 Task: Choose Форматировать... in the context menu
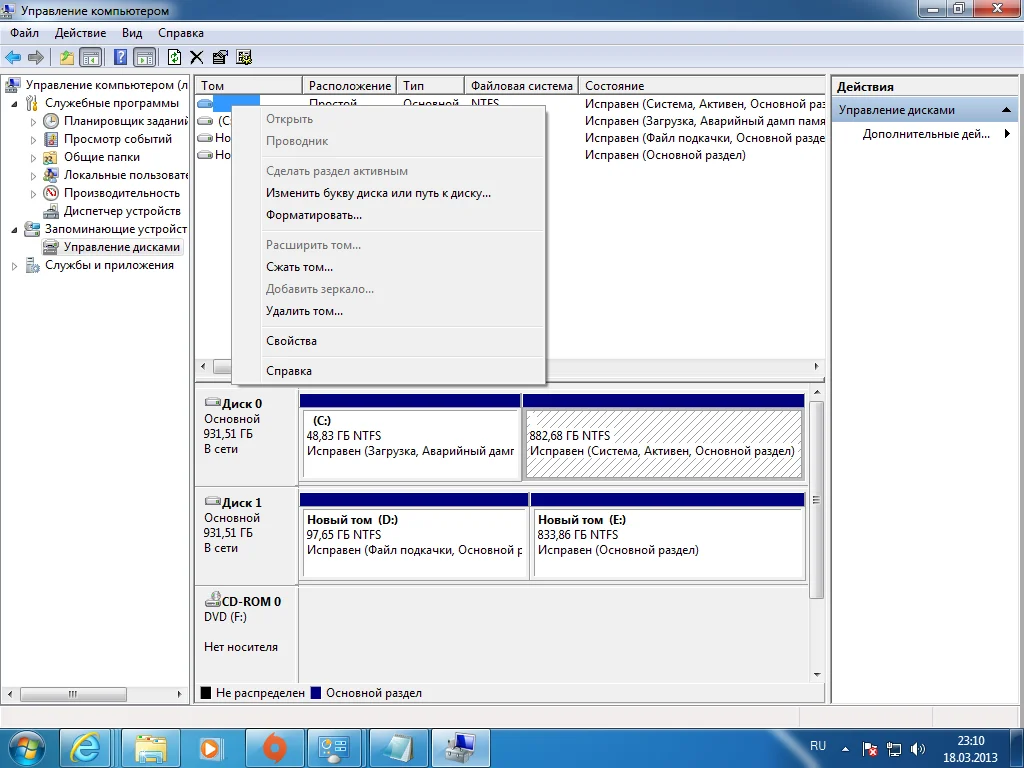tap(314, 215)
